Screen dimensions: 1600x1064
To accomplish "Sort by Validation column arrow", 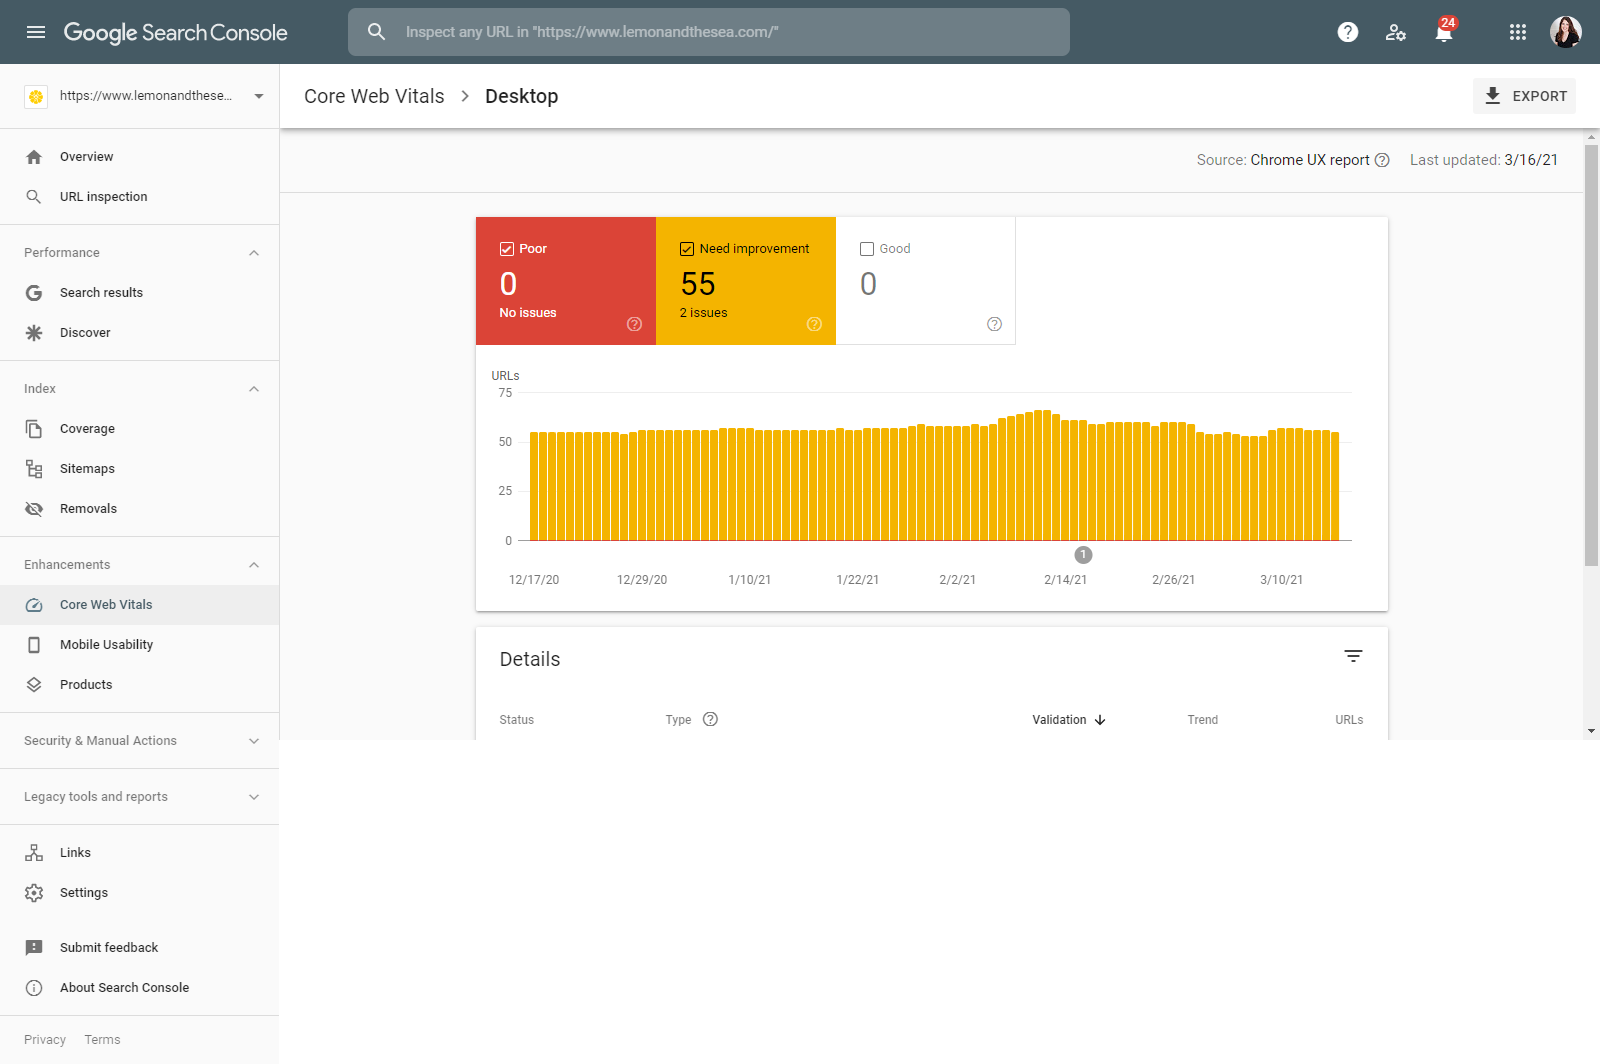I will pyautogui.click(x=1100, y=720).
